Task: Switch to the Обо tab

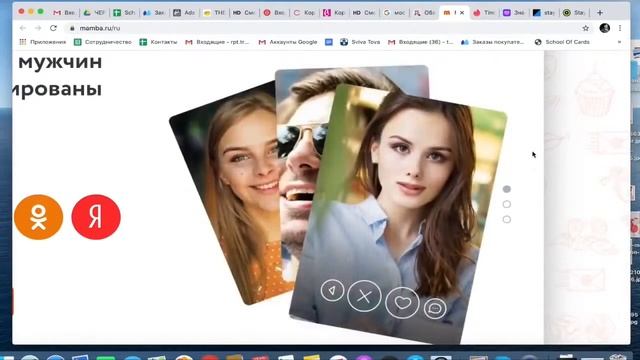Action: 424,13
